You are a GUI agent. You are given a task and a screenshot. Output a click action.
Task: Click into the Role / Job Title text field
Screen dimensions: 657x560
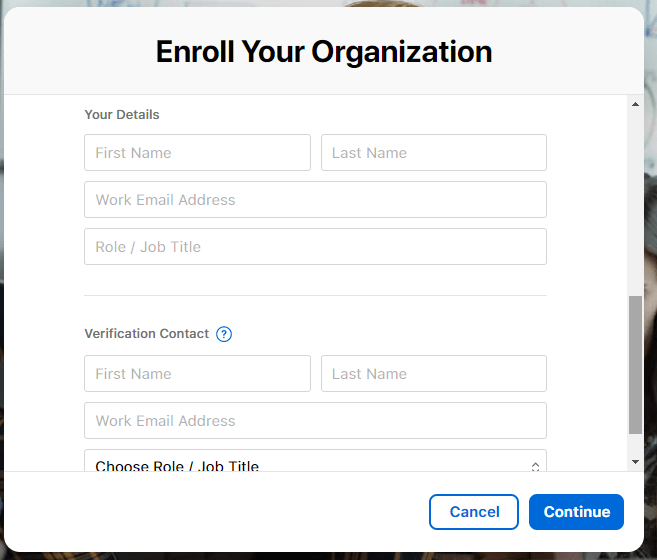315,247
